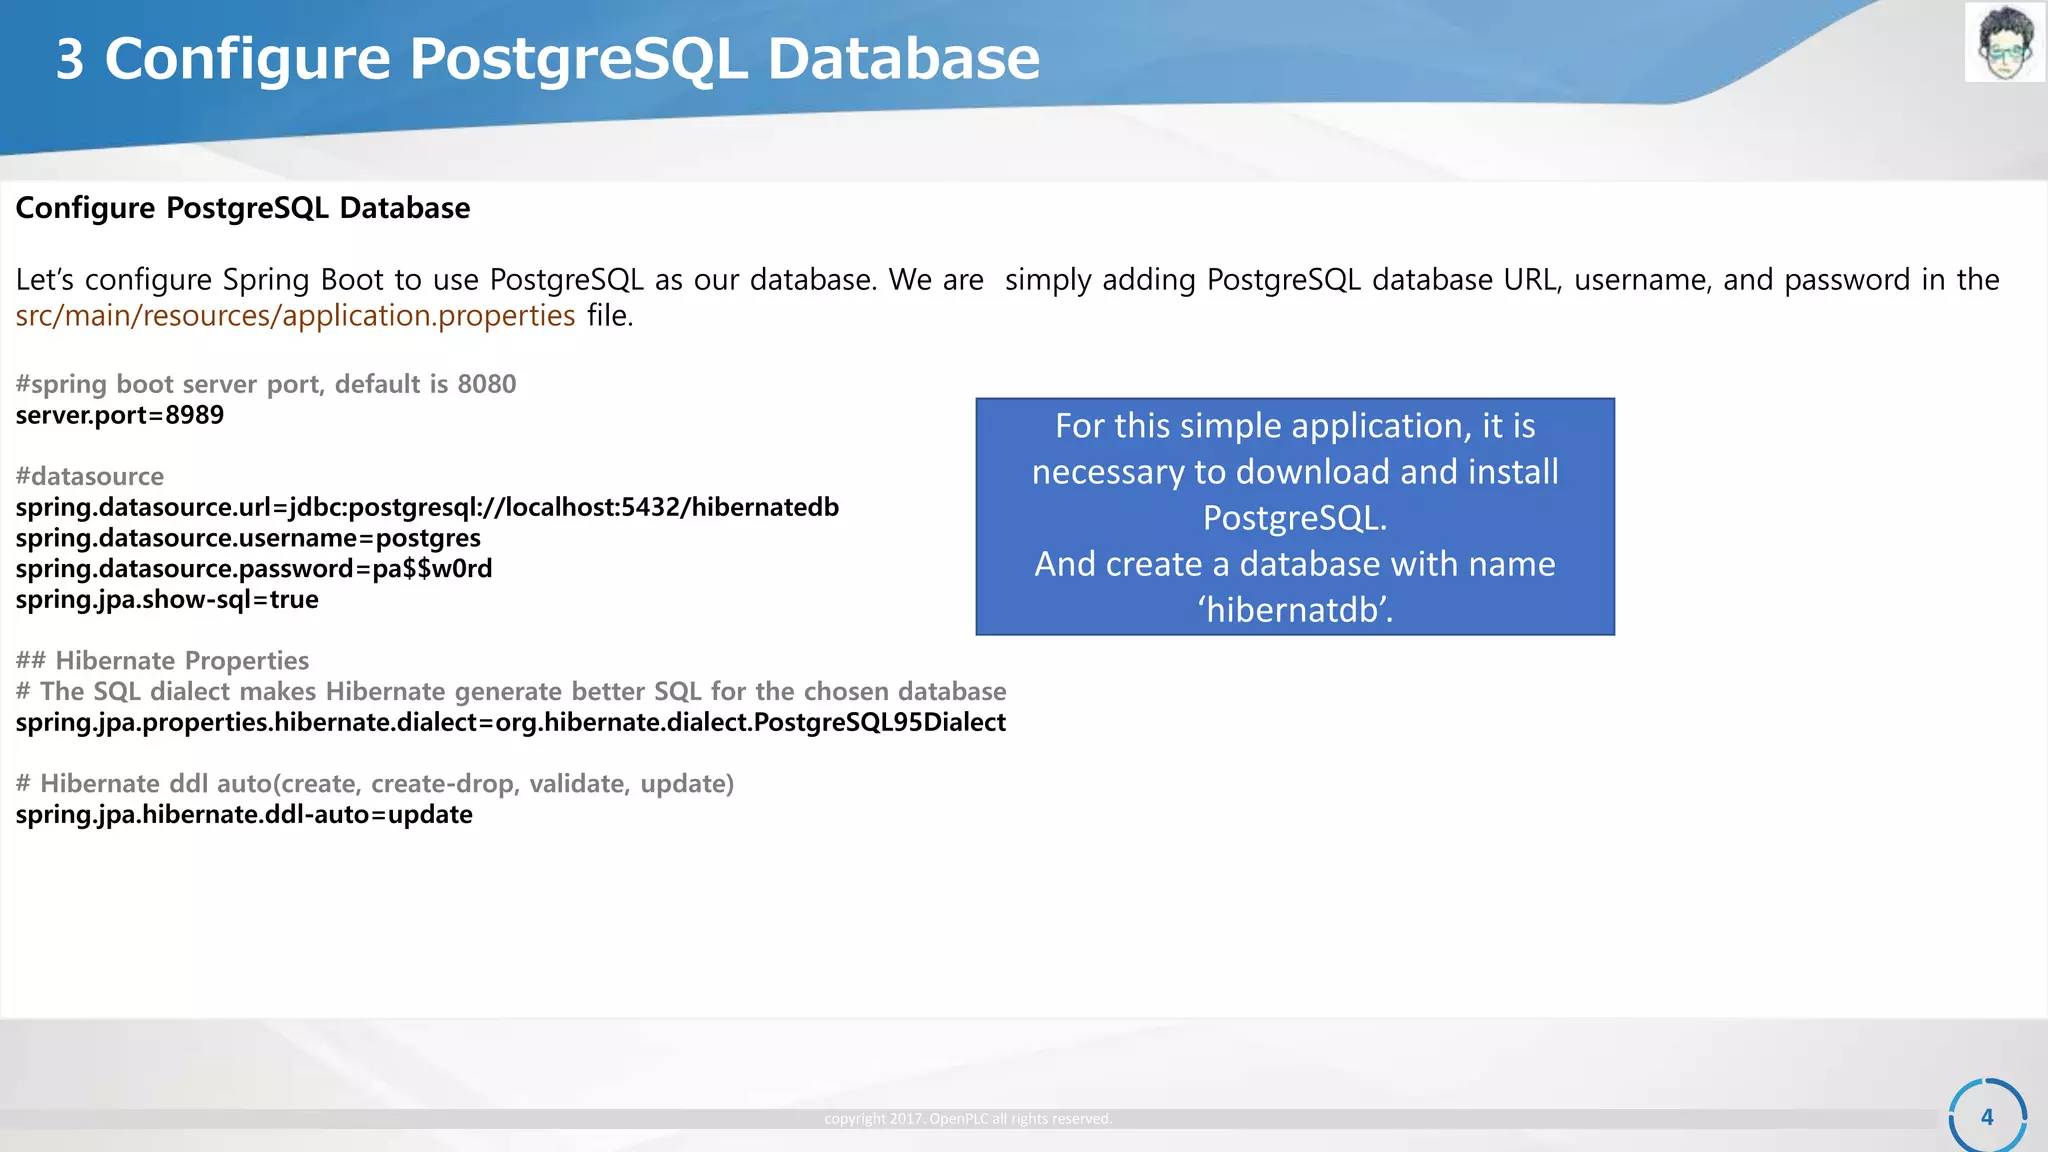
Task: Click the cartoon avatar image in the corner
Action: [x=2004, y=42]
